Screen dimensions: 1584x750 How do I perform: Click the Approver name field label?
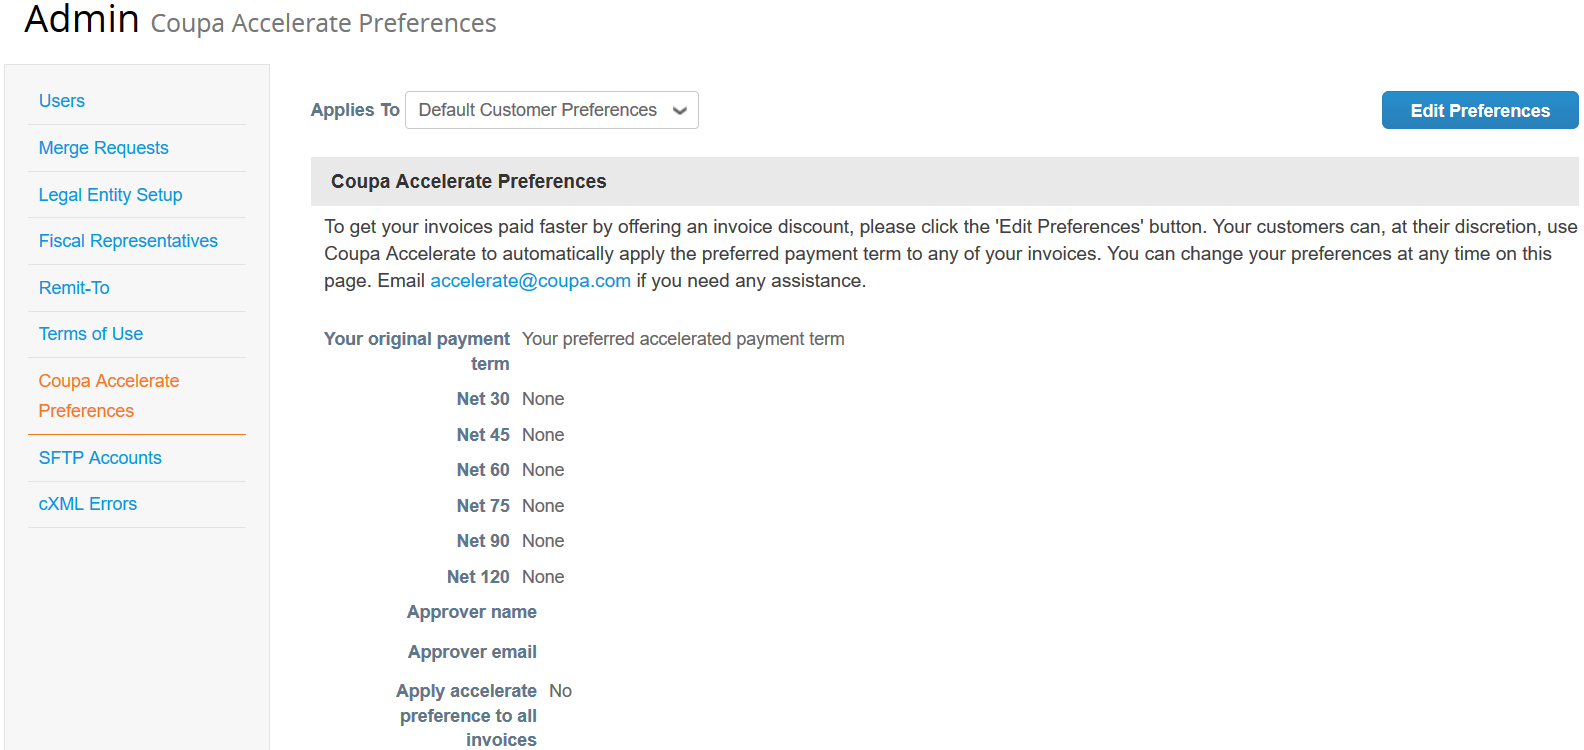472,612
